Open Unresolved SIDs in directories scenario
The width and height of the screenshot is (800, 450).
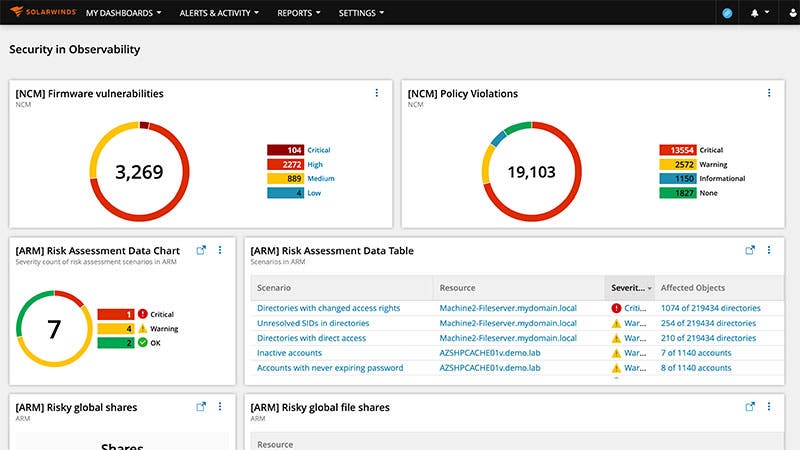tap(313, 323)
